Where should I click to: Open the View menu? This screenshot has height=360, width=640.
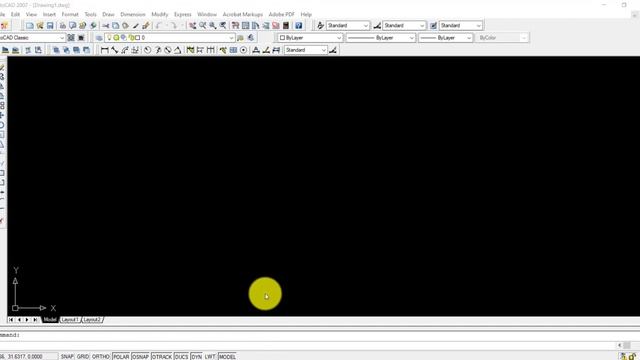pos(31,14)
